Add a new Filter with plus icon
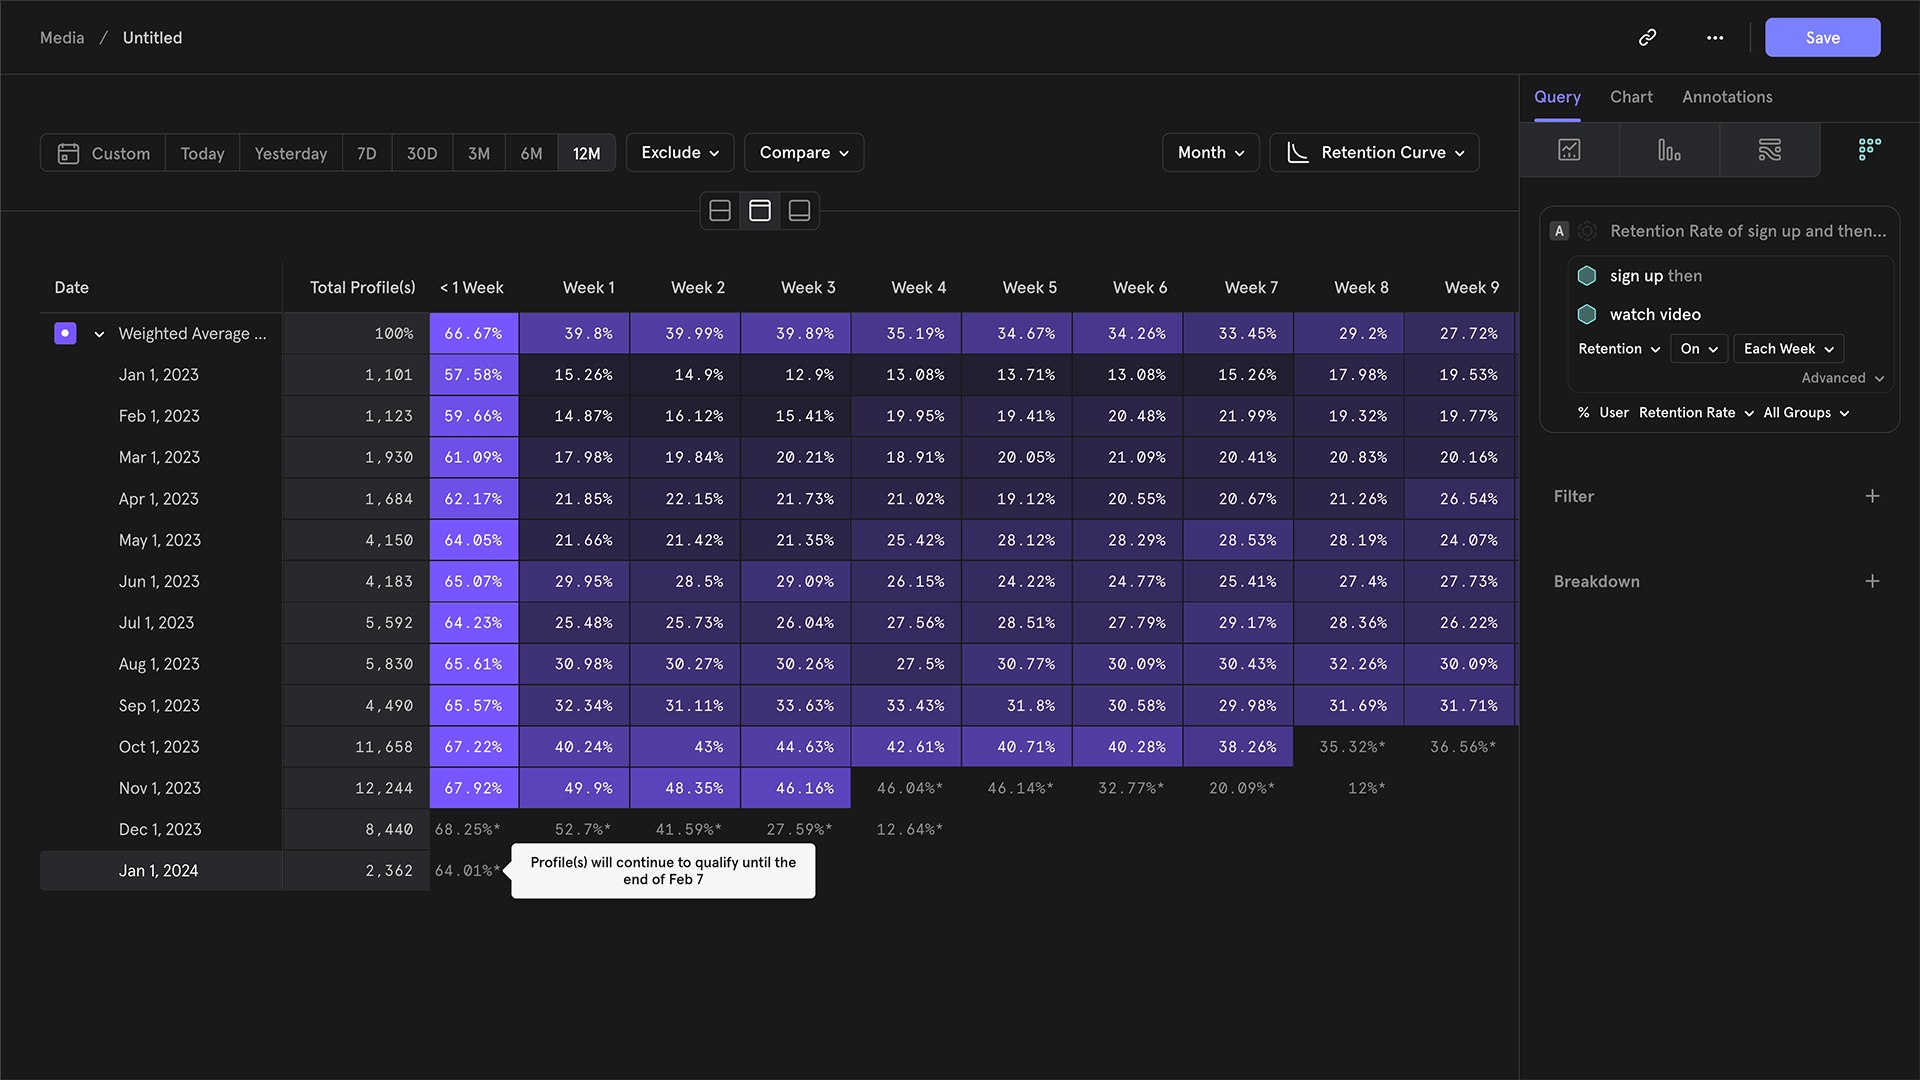1920x1080 pixels. [1872, 496]
